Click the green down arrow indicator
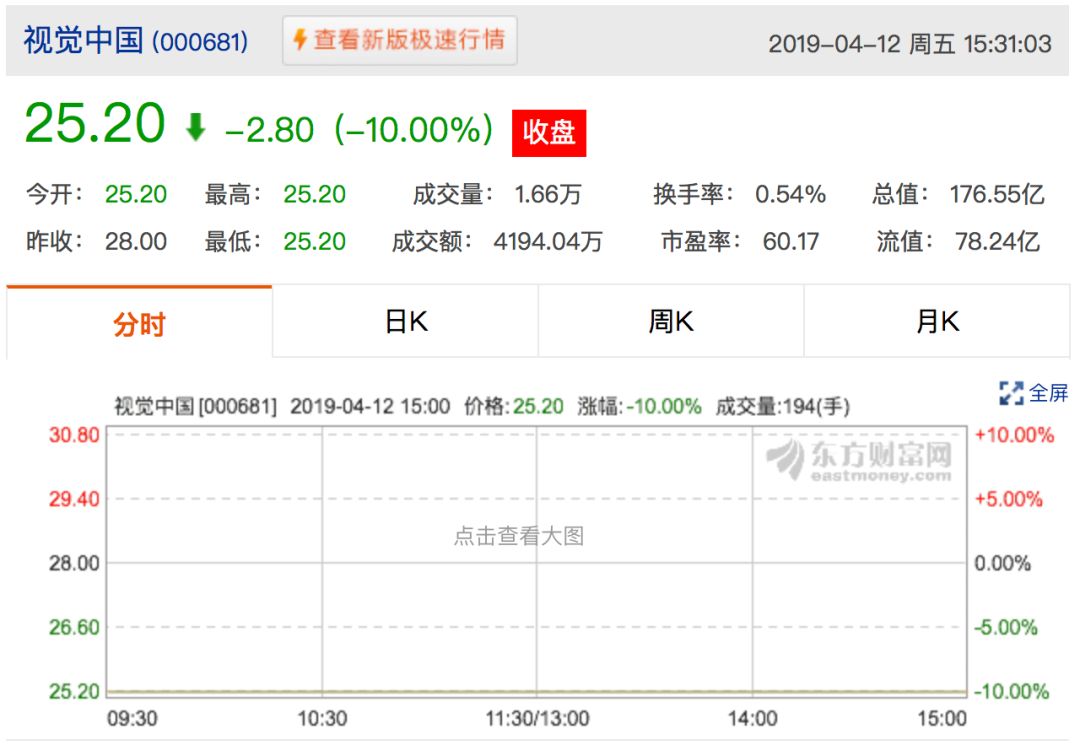 click(196, 127)
